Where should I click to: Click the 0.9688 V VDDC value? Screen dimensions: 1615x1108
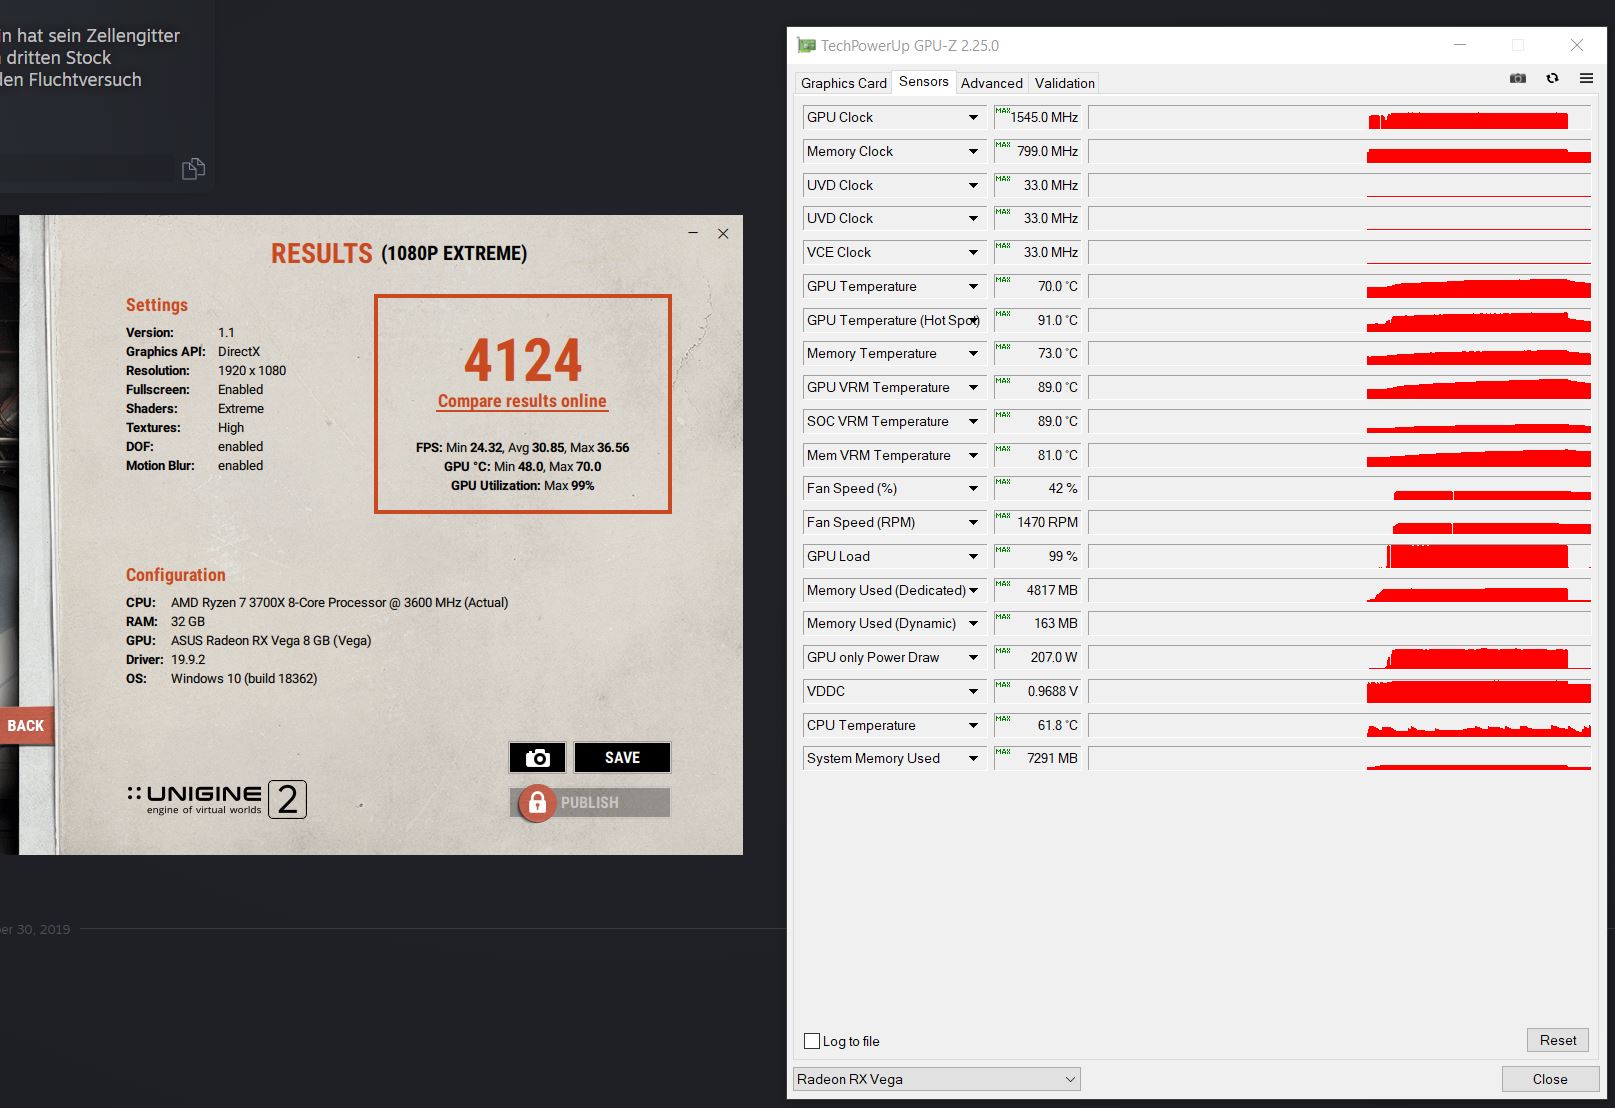tap(1053, 691)
